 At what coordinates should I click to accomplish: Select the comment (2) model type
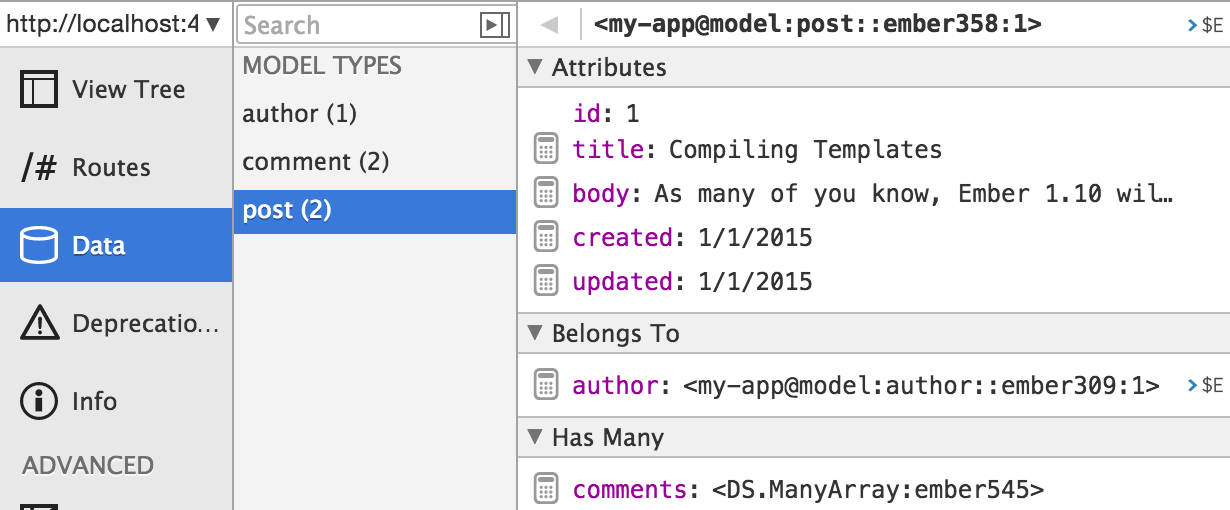[315, 162]
